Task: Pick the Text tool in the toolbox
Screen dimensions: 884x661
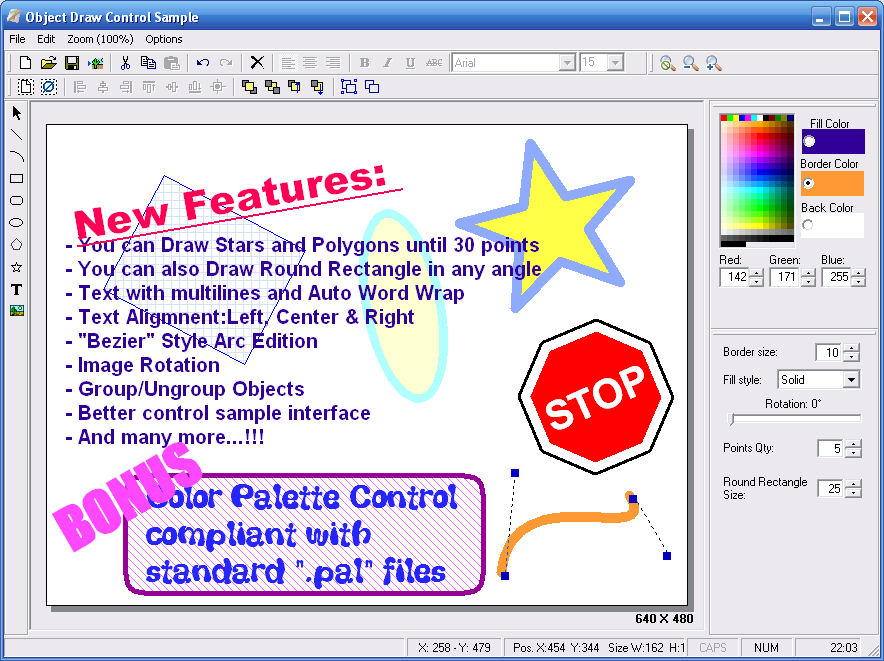Action: point(16,289)
